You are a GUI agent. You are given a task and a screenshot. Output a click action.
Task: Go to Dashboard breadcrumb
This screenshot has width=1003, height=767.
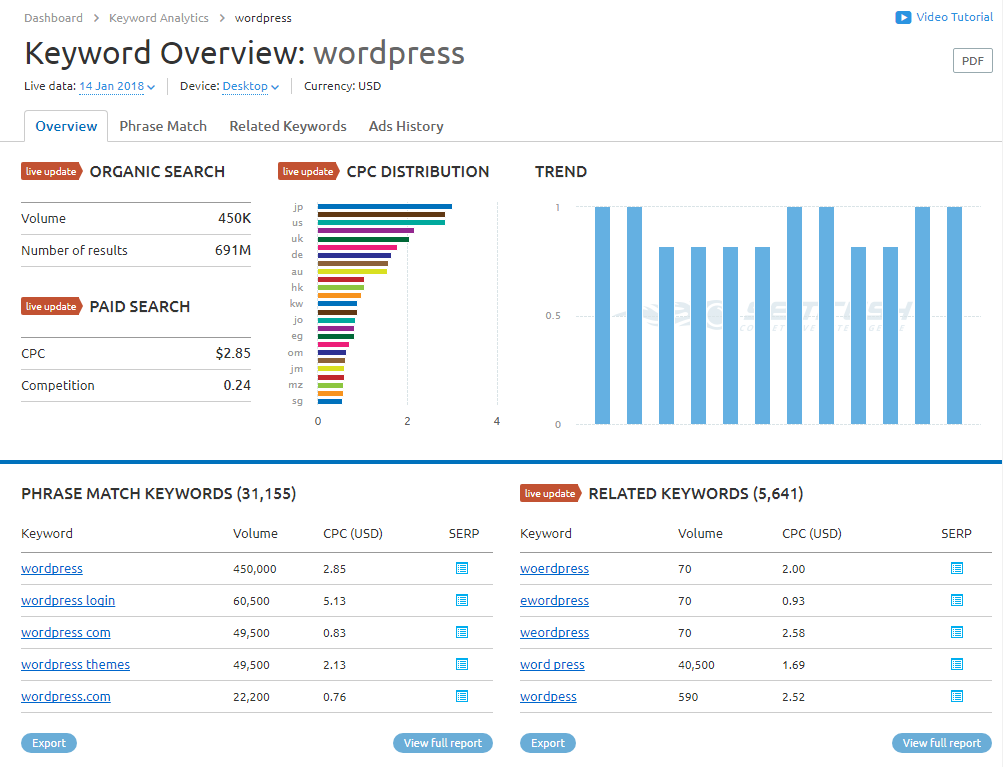pyautogui.click(x=53, y=18)
